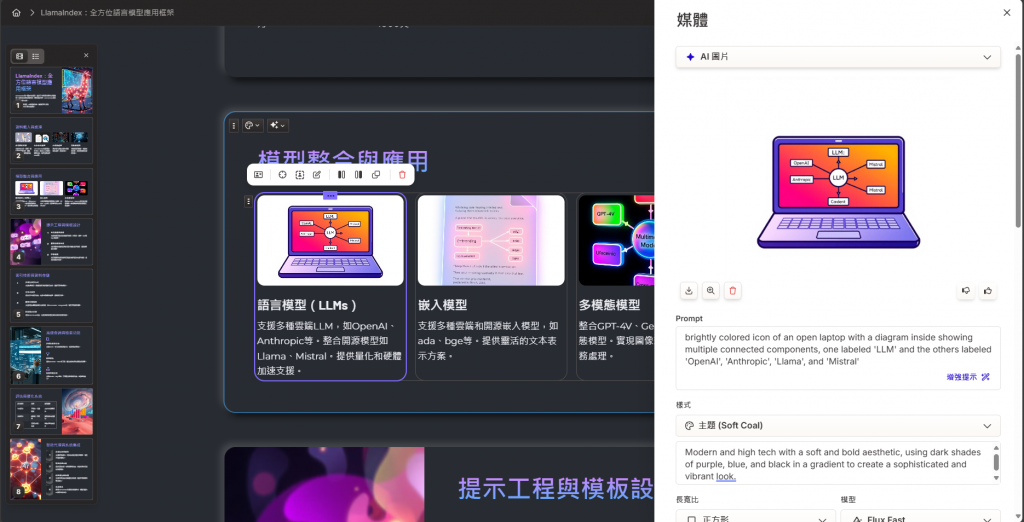The height and width of the screenshot is (522, 1024).
Task: Click the LlamaIndex breadcrumb title
Action: 107,12
